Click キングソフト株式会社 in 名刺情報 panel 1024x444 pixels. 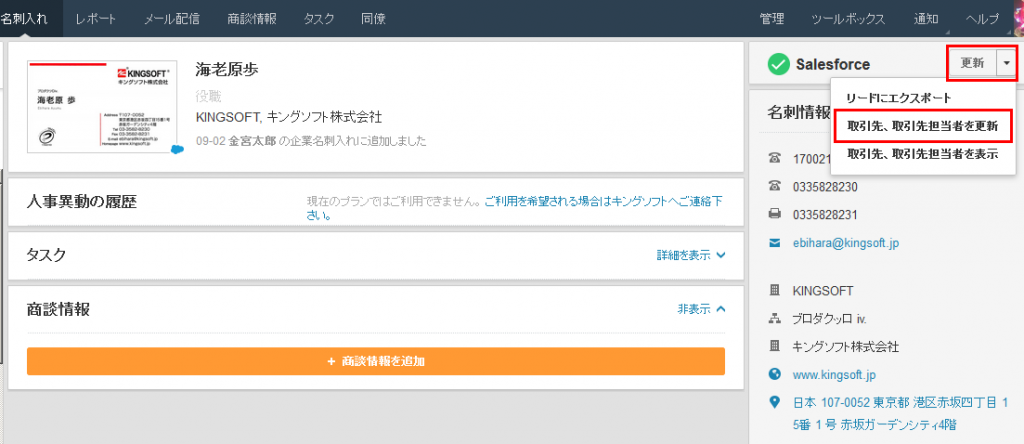click(845, 346)
